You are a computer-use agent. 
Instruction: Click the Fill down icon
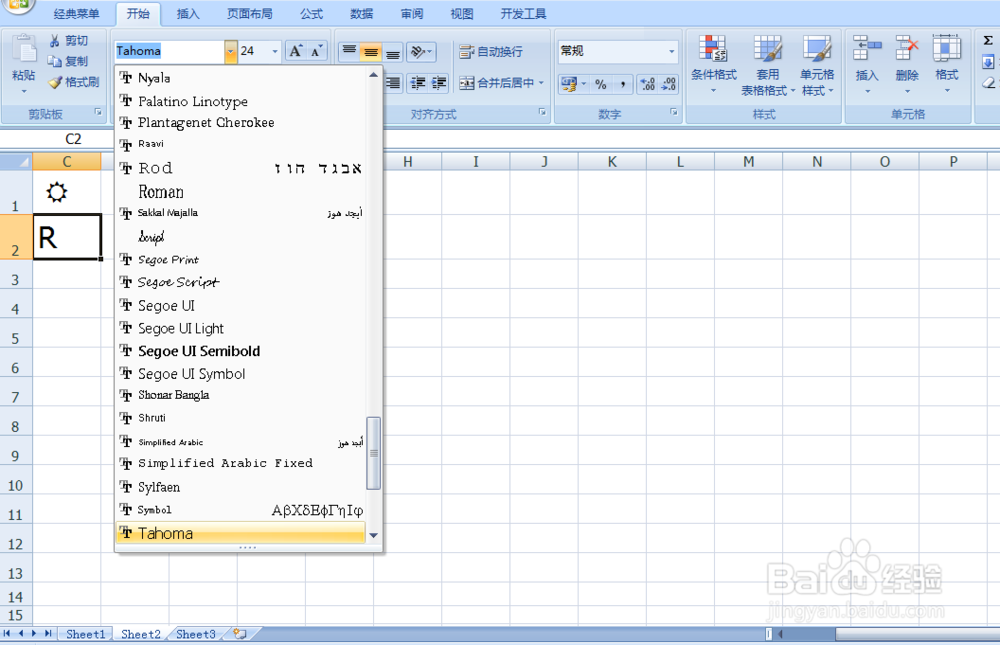988,62
